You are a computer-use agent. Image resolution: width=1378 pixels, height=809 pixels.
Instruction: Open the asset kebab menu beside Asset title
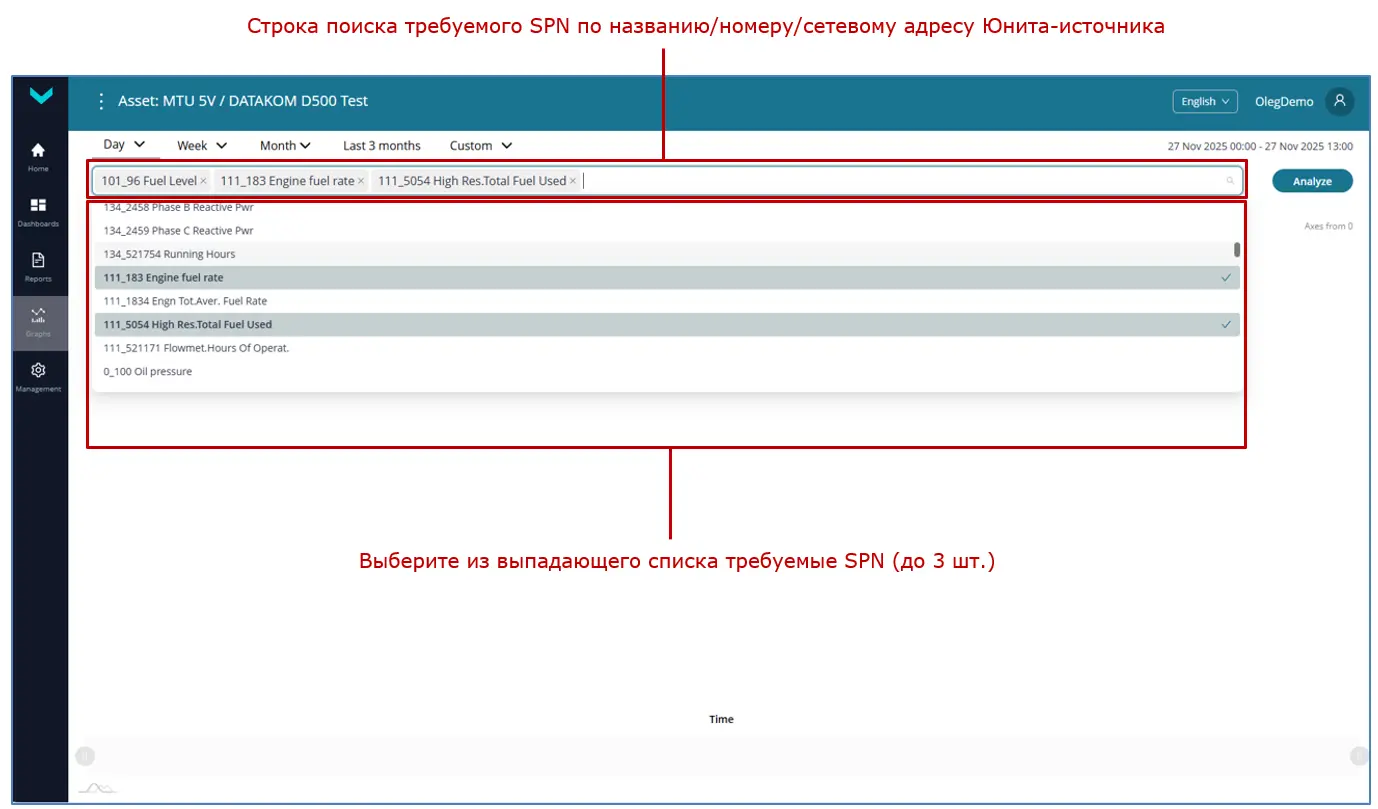[x=100, y=100]
